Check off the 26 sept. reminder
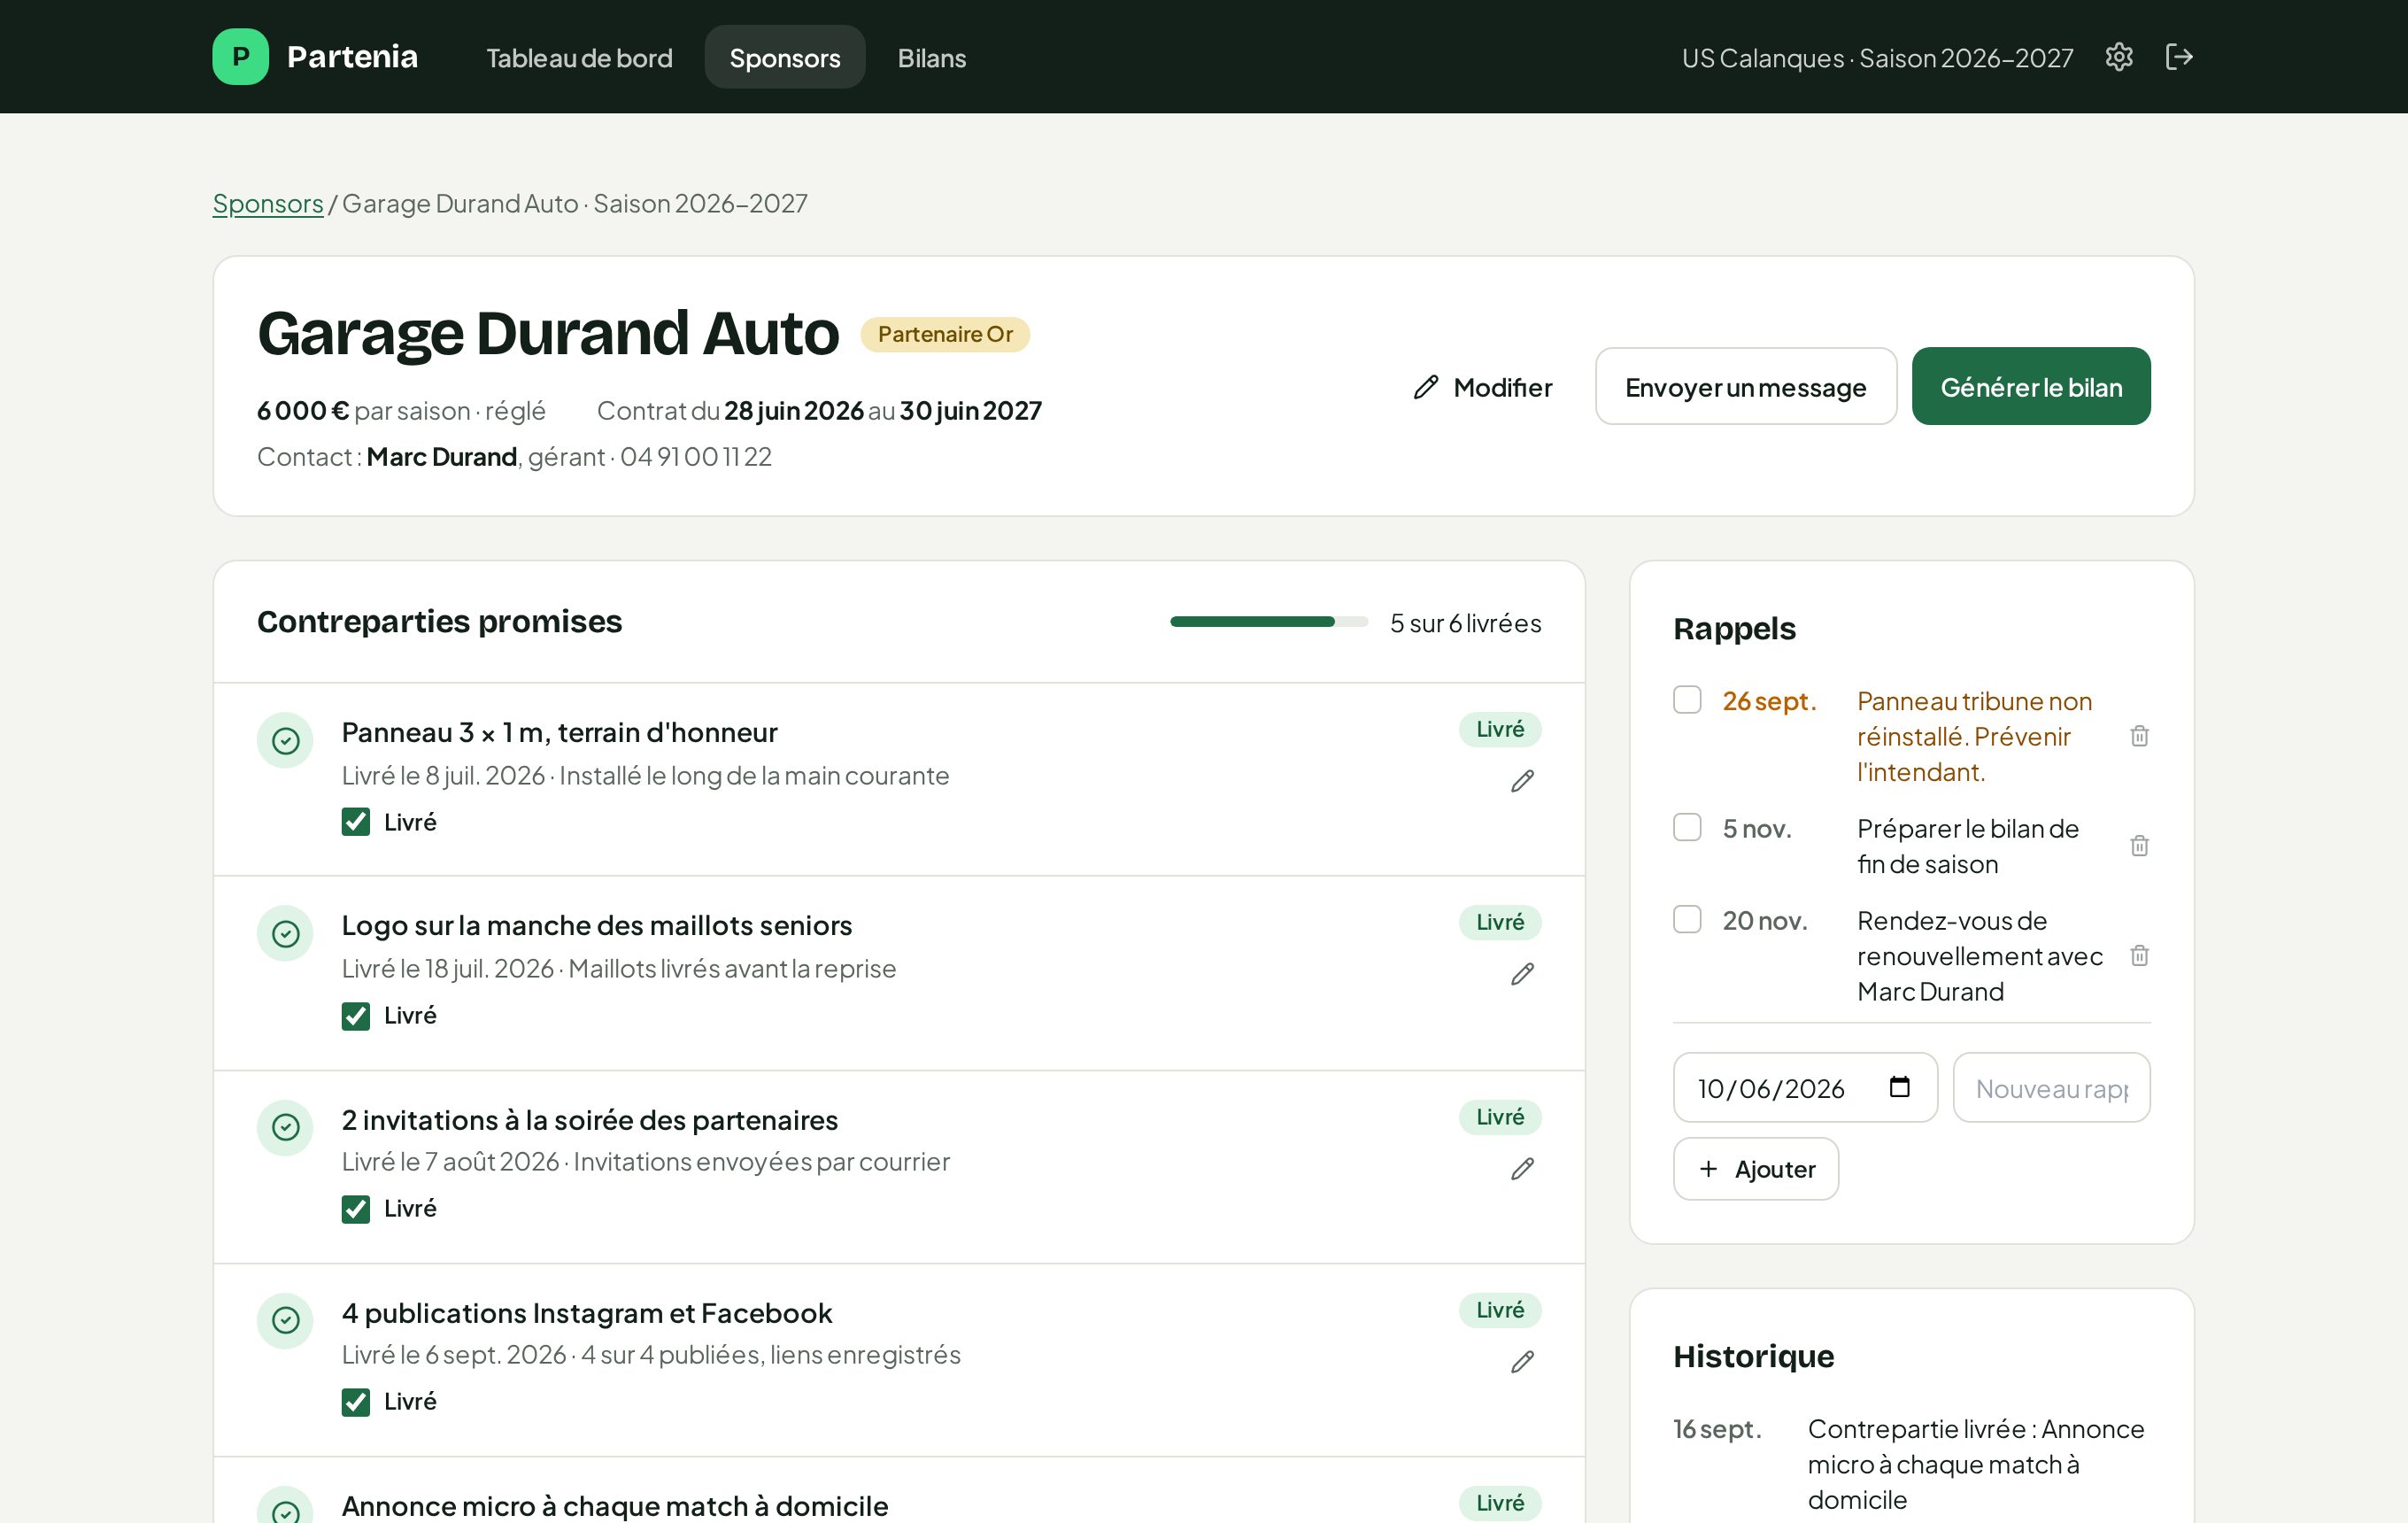 click(x=1687, y=700)
